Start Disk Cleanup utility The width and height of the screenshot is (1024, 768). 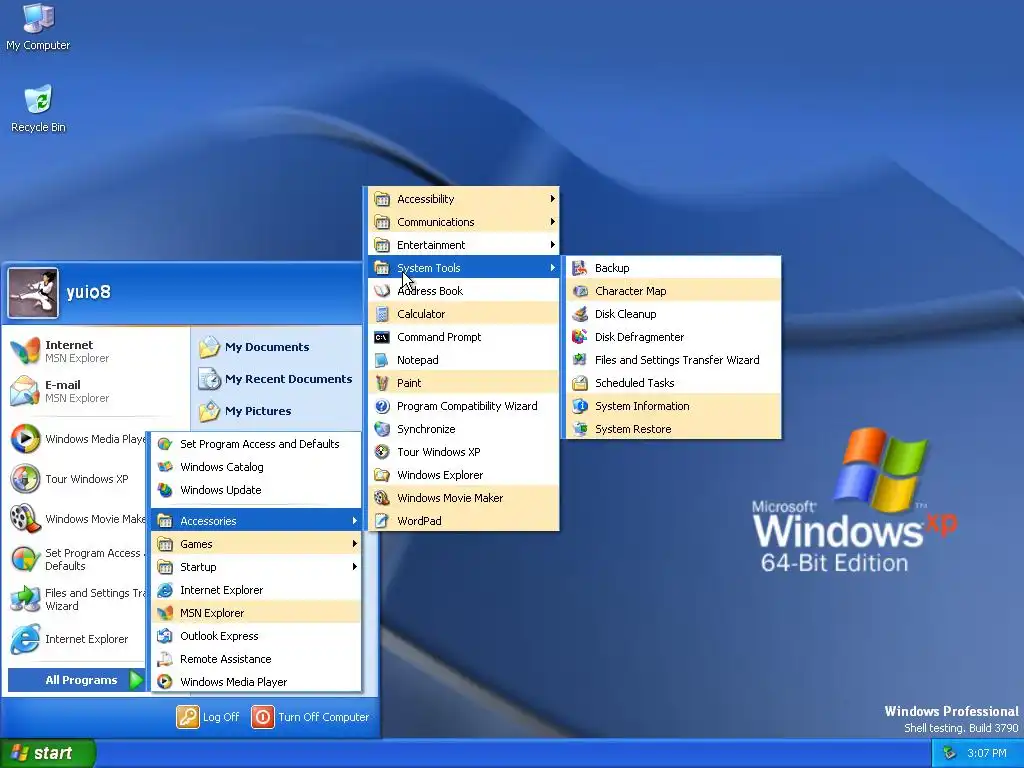[673, 314]
